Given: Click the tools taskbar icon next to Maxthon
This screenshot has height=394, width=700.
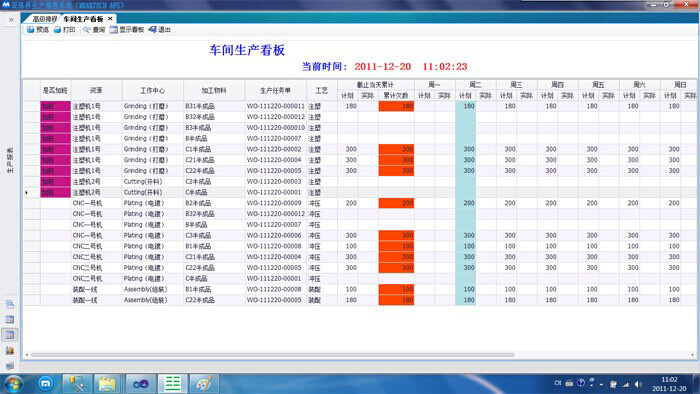Looking at the screenshot, I should pos(77,384).
